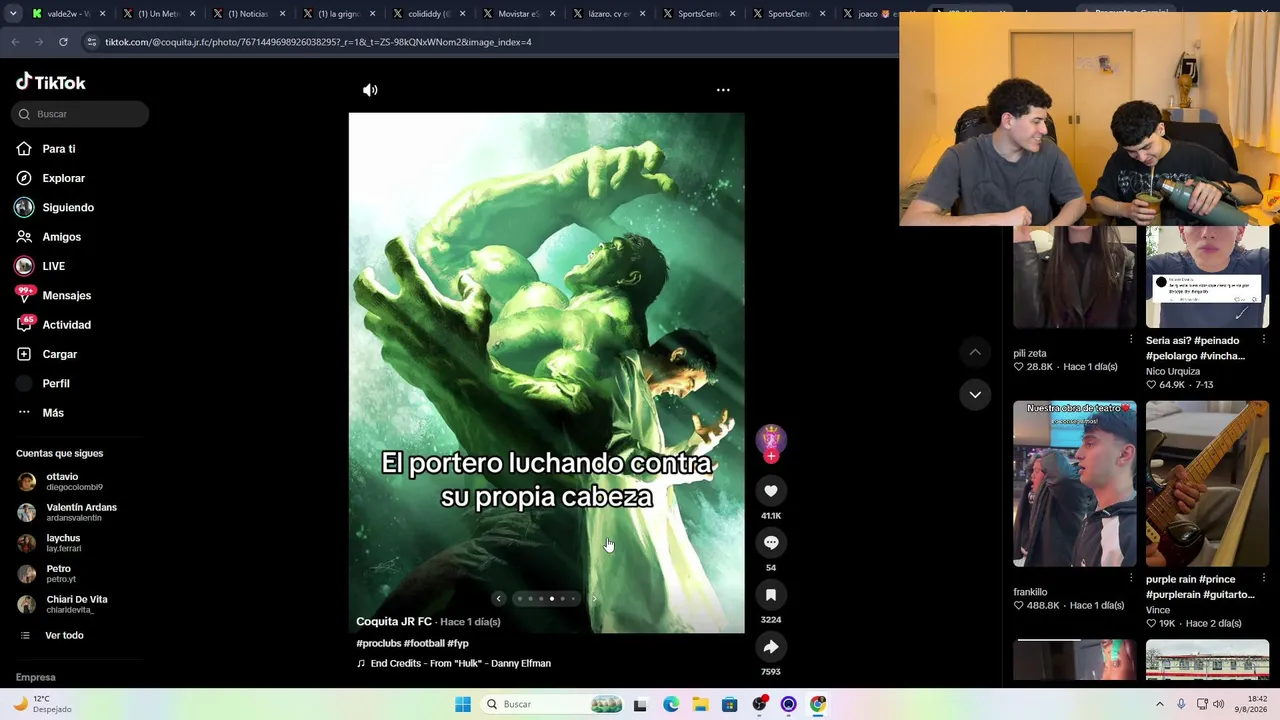Image resolution: width=1280 pixels, height=720 pixels.
Task: Open the Hulk End Credits sound page
Action: 454,664
